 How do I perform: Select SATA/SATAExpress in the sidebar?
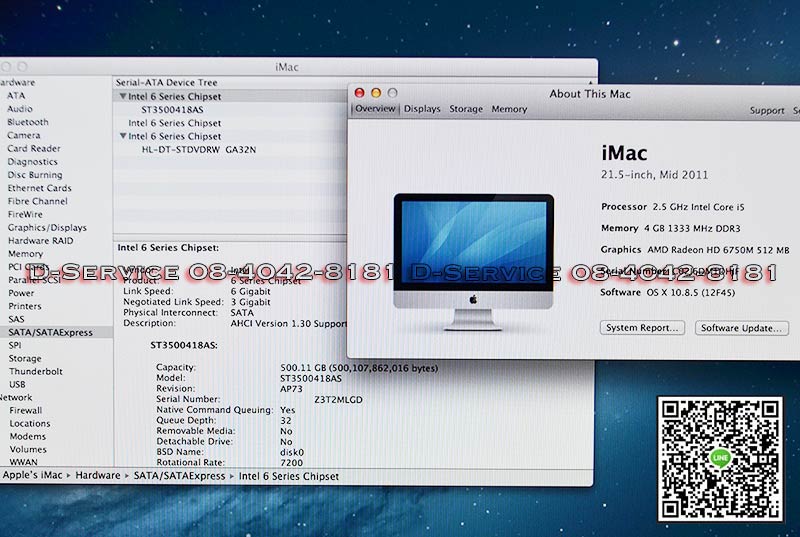tap(50, 333)
